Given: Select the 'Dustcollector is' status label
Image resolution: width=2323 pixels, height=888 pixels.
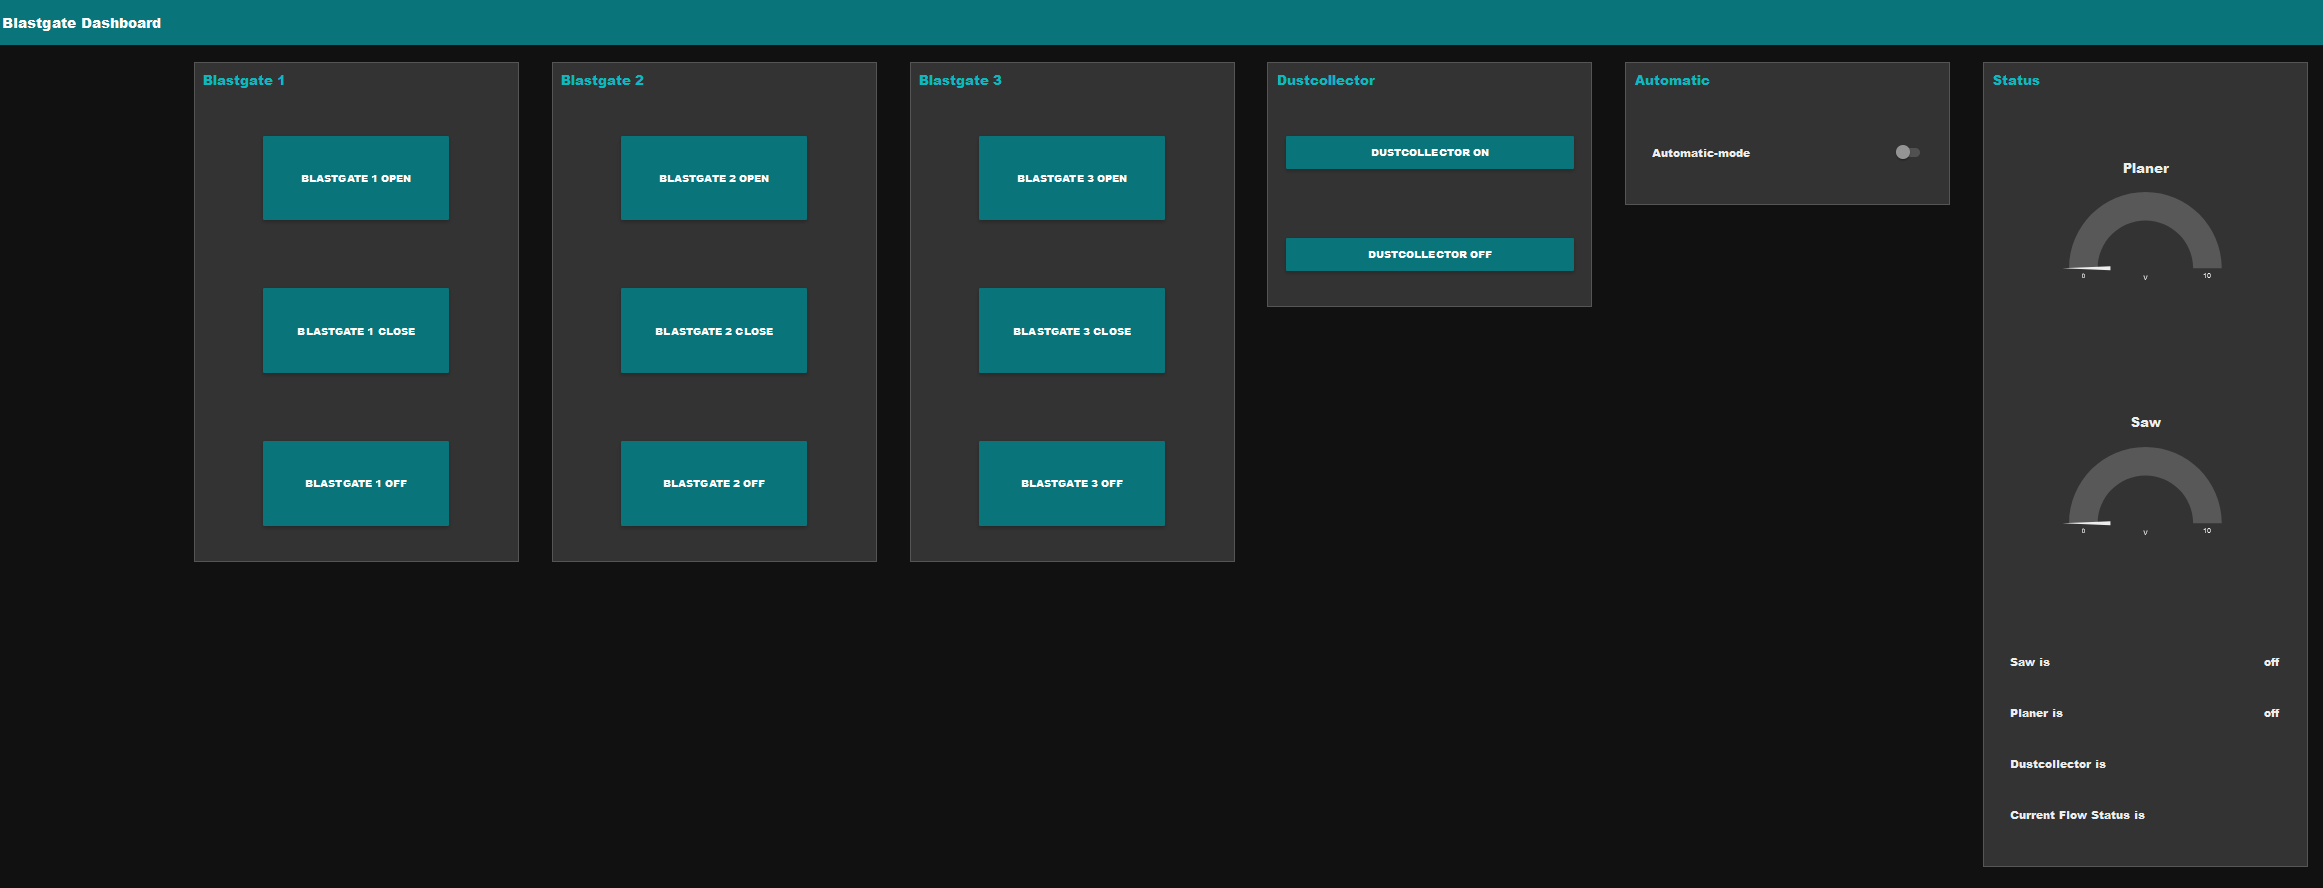Looking at the screenshot, I should 2058,764.
